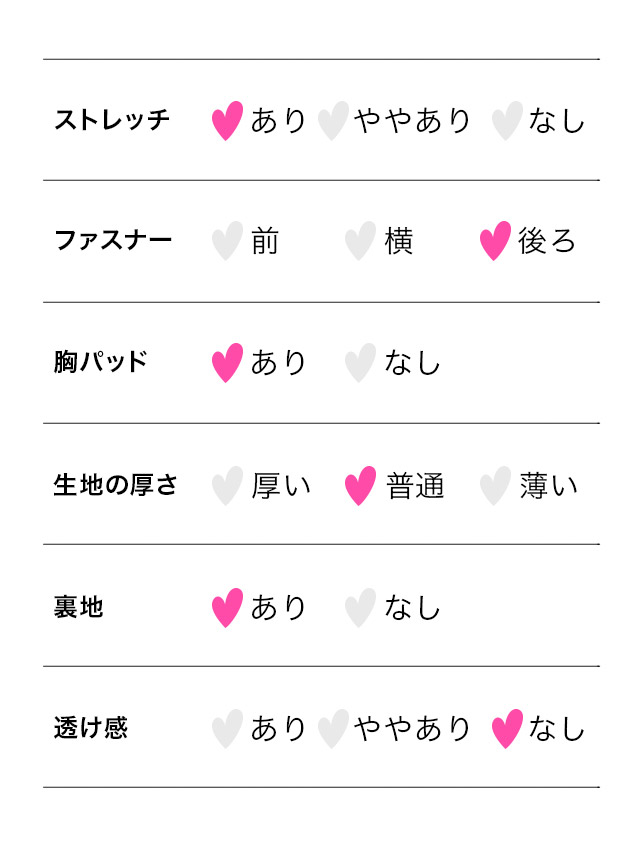
Task: Click pink heart beside ファスナー 後ろ
Action: pyautogui.click(x=495, y=242)
